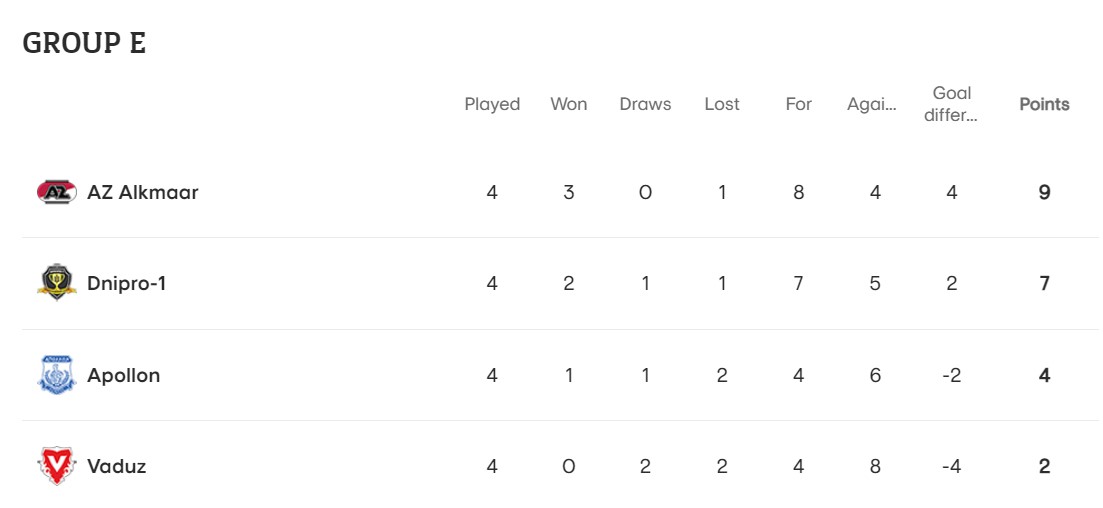Viewport: 1103px width, 508px height.
Task: Select the GROUP E heading
Action: [x=84, y=43]
